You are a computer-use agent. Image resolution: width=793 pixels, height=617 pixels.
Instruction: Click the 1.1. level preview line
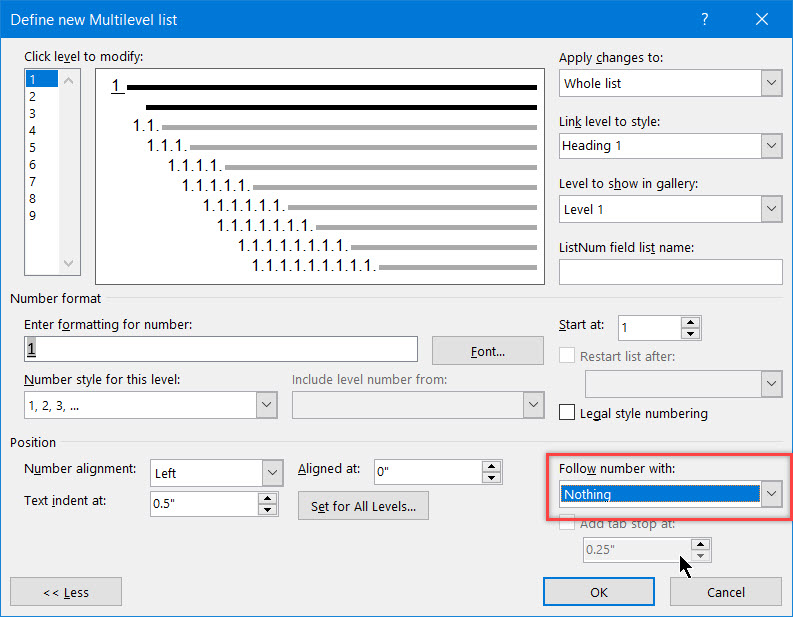334,126
